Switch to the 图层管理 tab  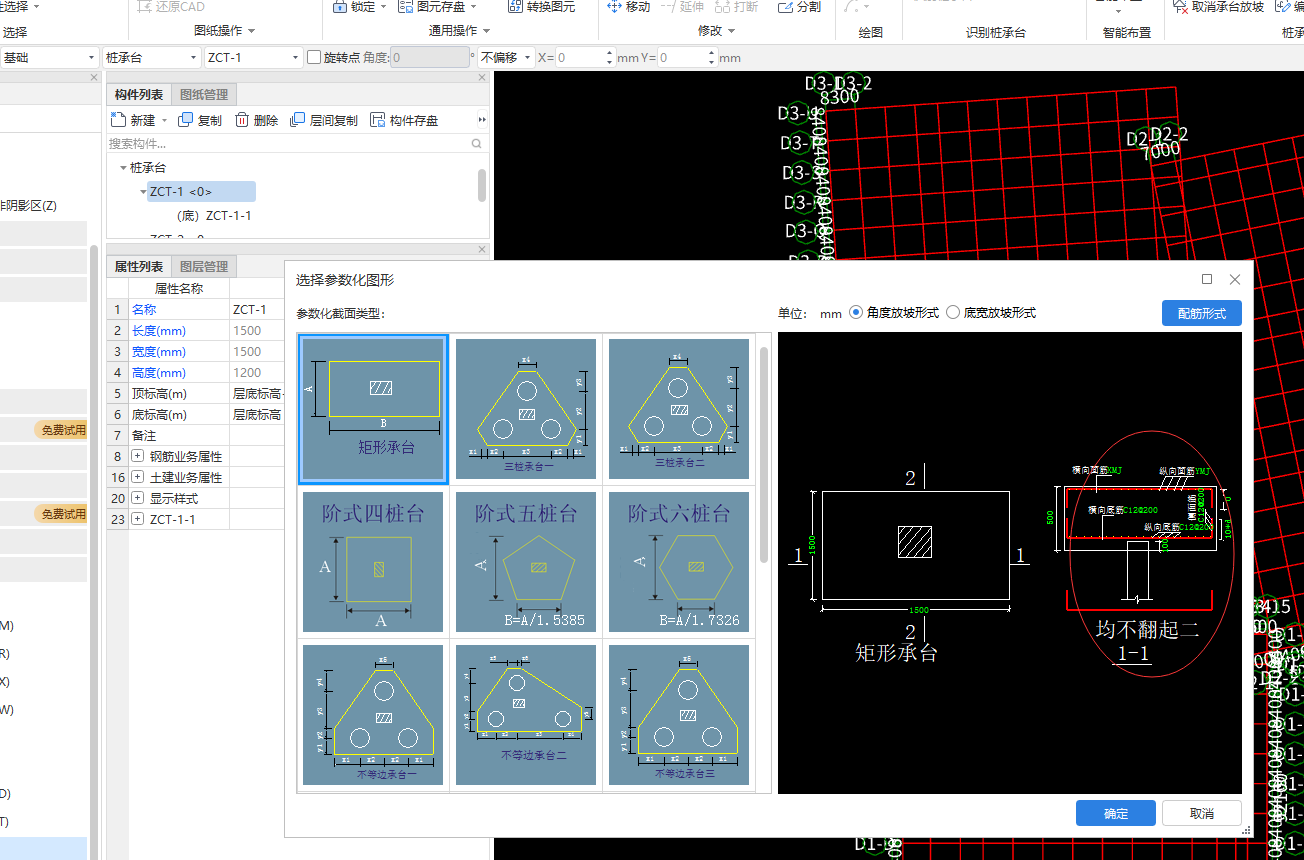(x=203, y=266)
